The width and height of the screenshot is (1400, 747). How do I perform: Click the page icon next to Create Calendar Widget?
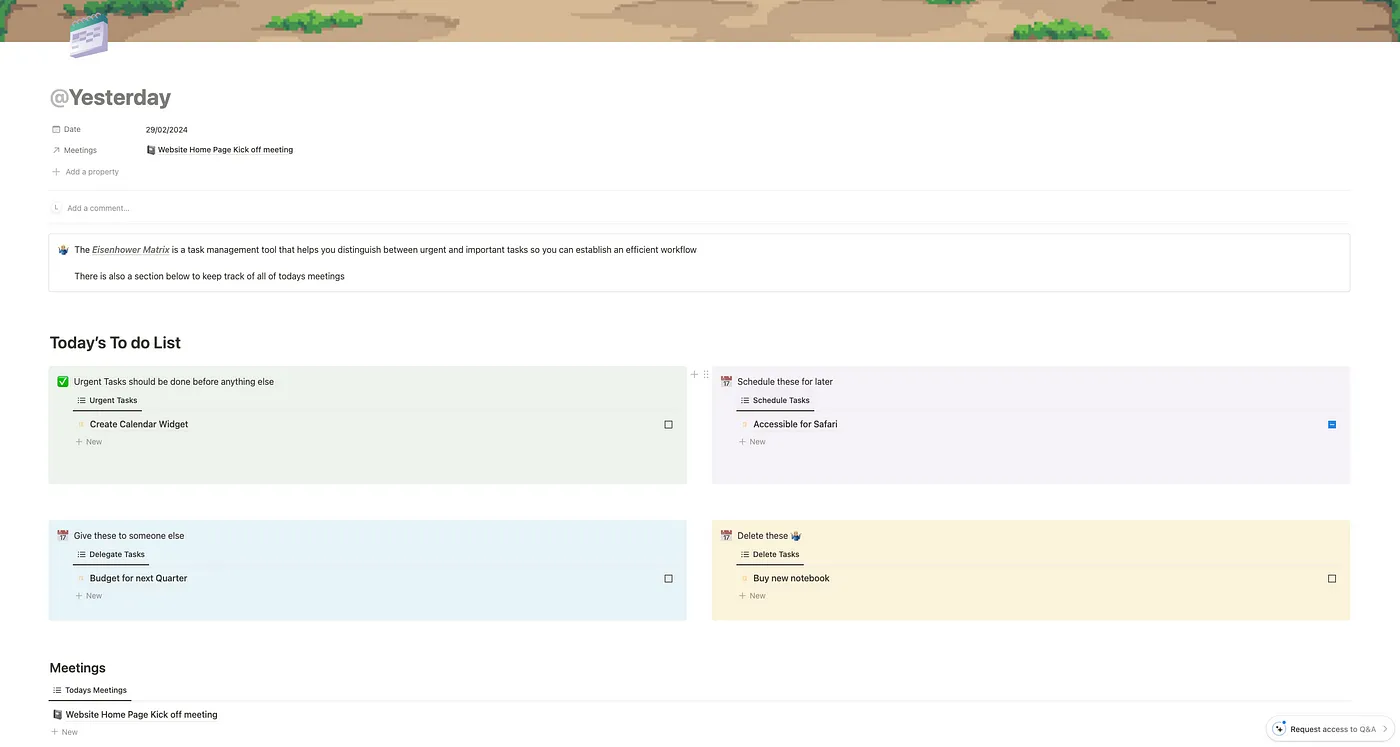pyautogui.click(x=81, y=425)
